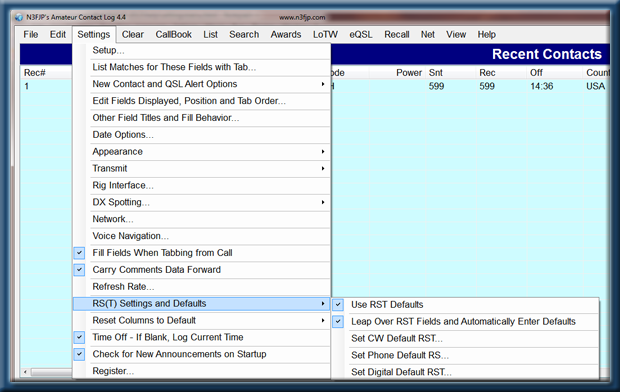Open the Awards menu
This screenshot has height=392, width=620.
(x=285, y=34)
